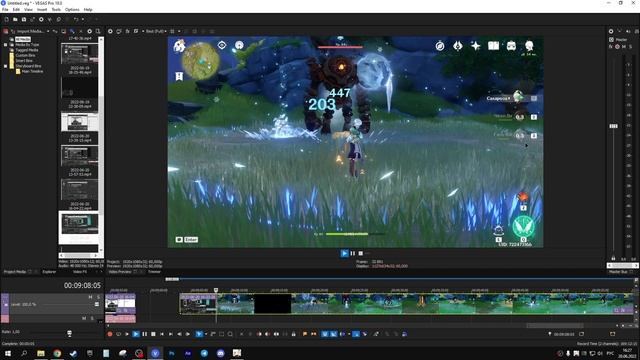Click the timeline cursor timecode 00:09:08:05
Viewport: 640px width, 360px height.
(x=82, y=285)
